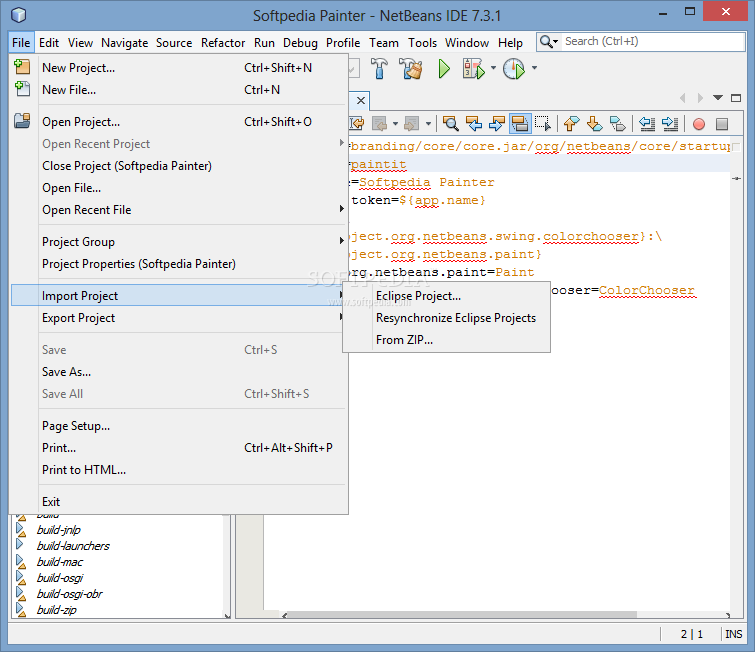Run the project with green arrow

(x=444, y=68)
